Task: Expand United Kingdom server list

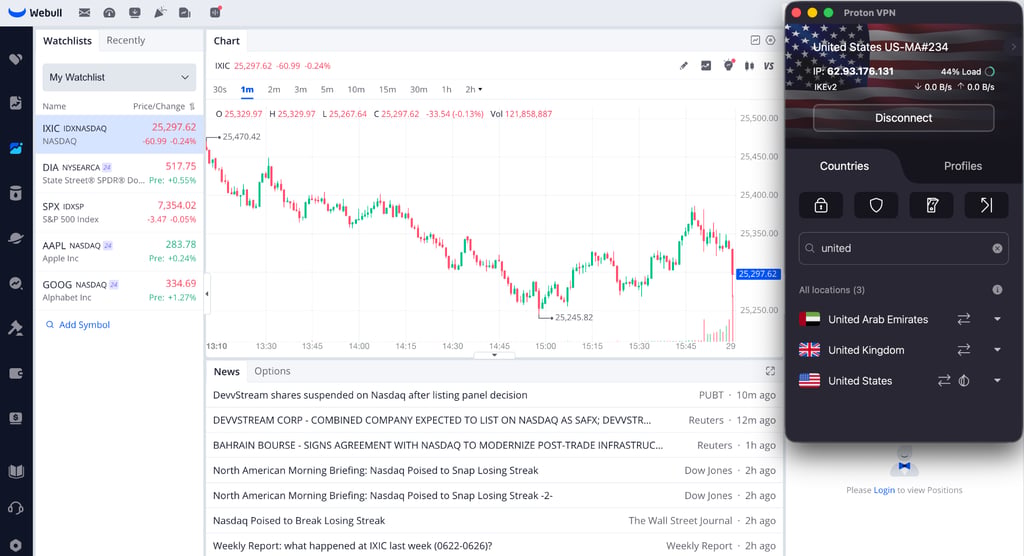Action: click(x=997, y=350)
